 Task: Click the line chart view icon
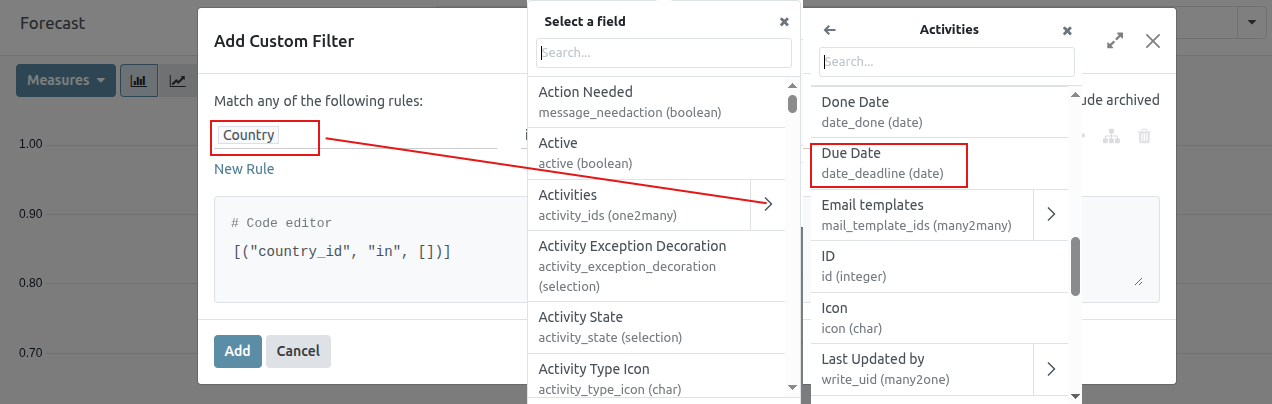pyautogui.click(x=178, y=81)
